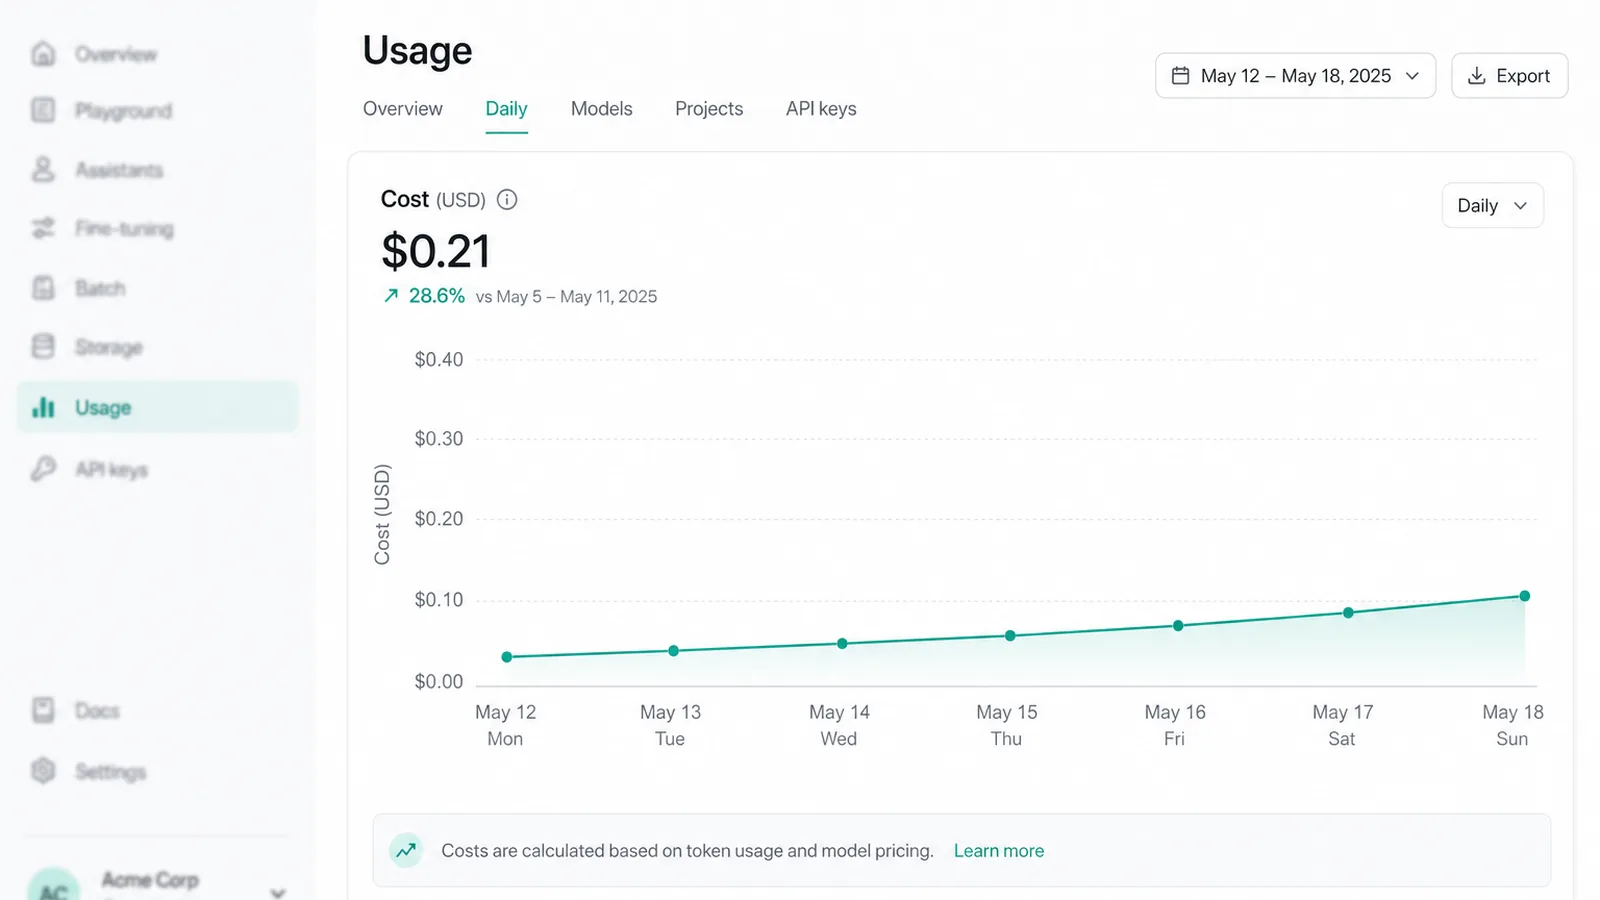The width and height of the screenshot is (1600, 900).
Task: Follow the Learn more link
Action: tap(998, 850)
